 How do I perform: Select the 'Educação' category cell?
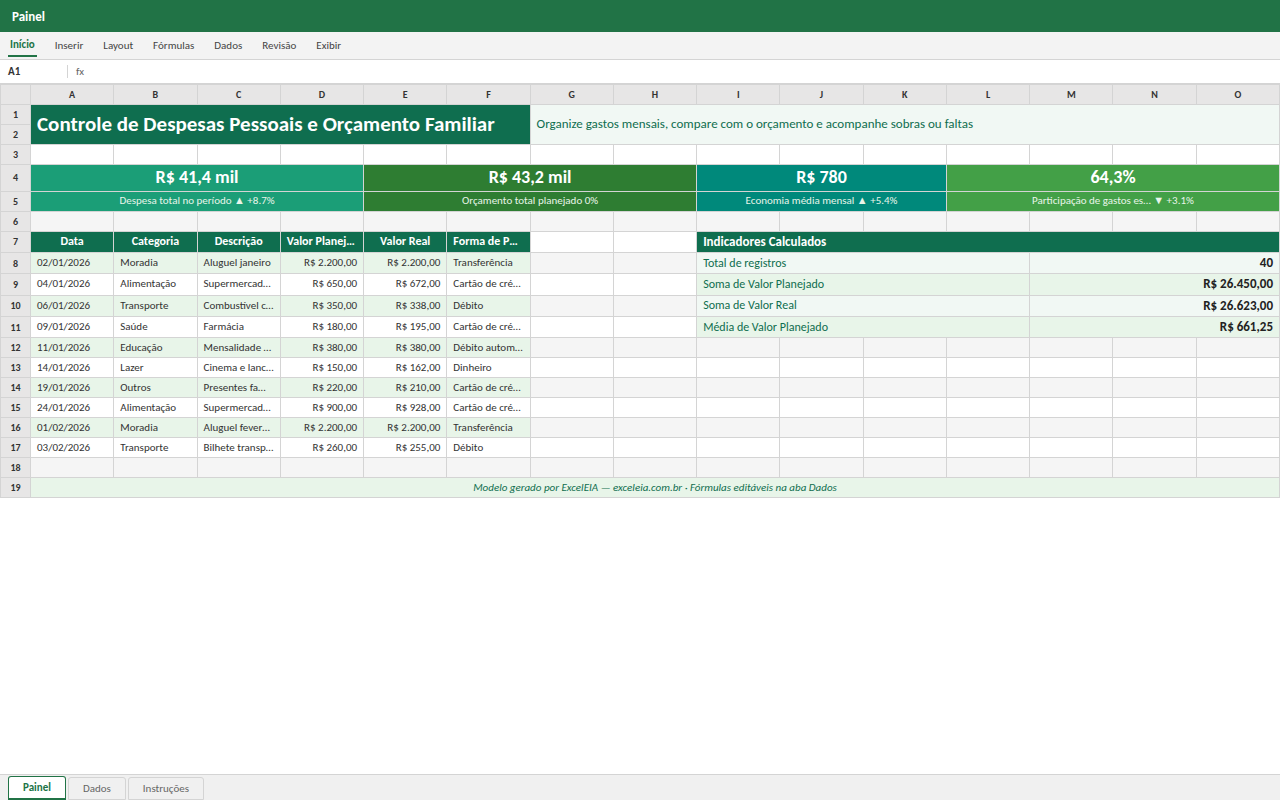pos(156,348)
